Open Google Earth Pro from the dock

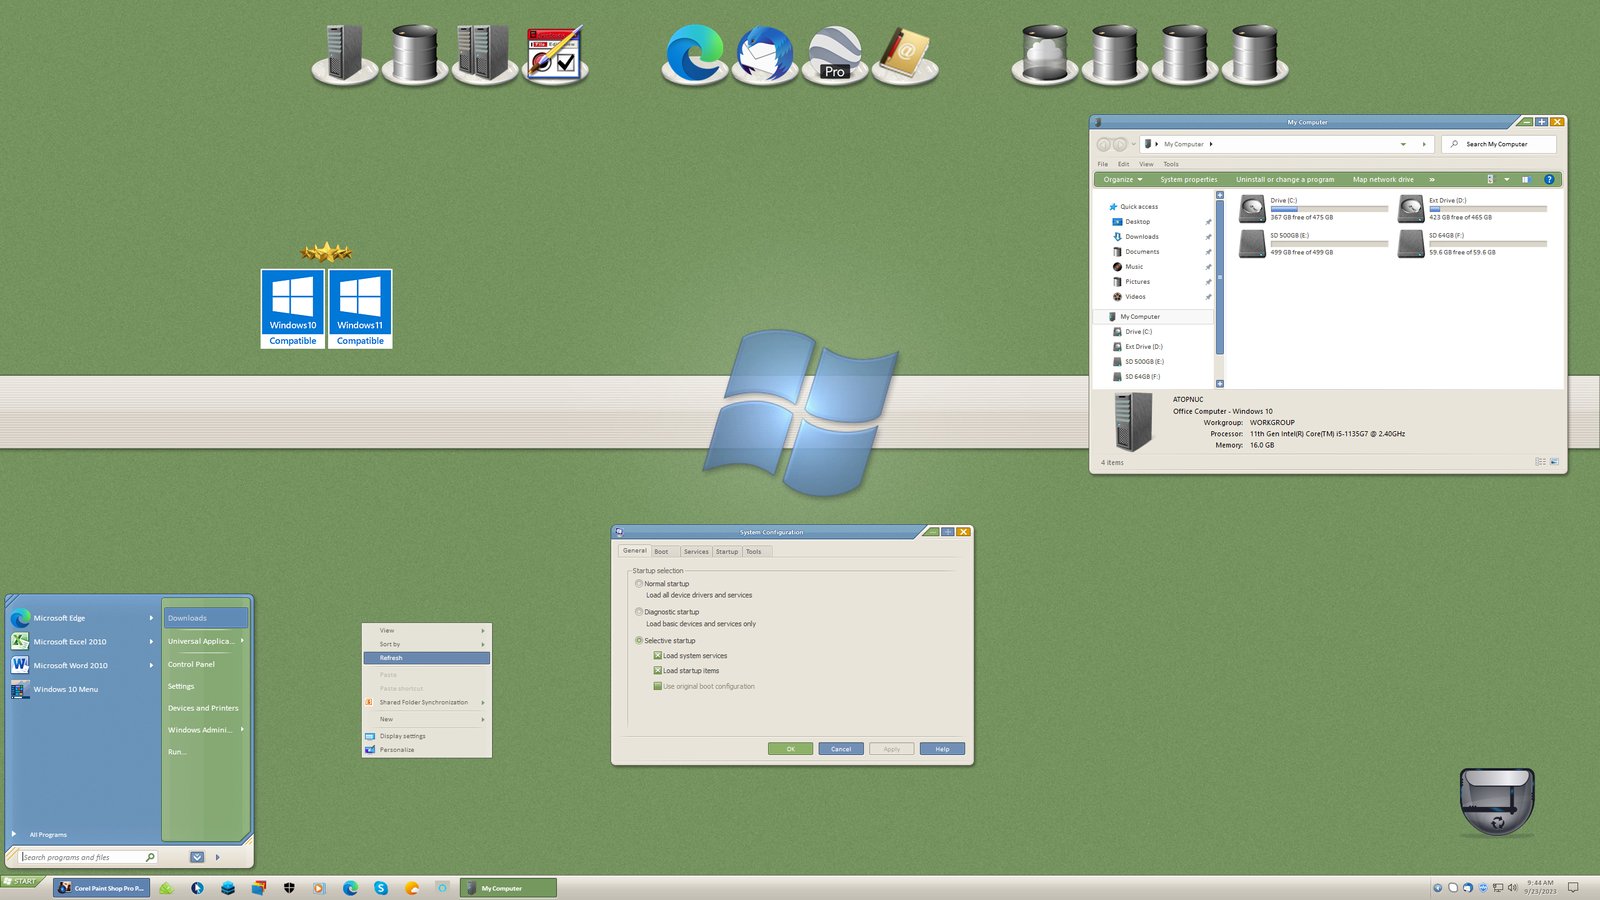(x=835, y=54)
